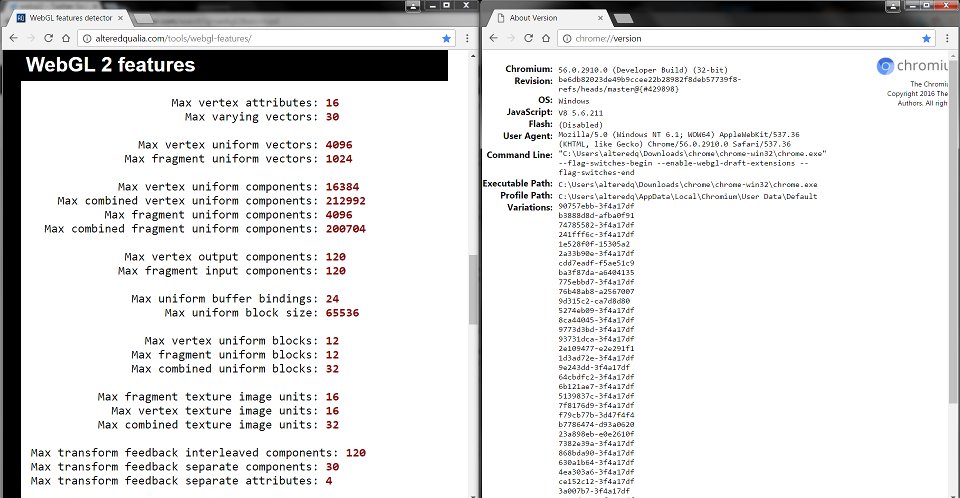
Task: Select Max uniform buffer bindings value 24
Action: coord(332,299)
